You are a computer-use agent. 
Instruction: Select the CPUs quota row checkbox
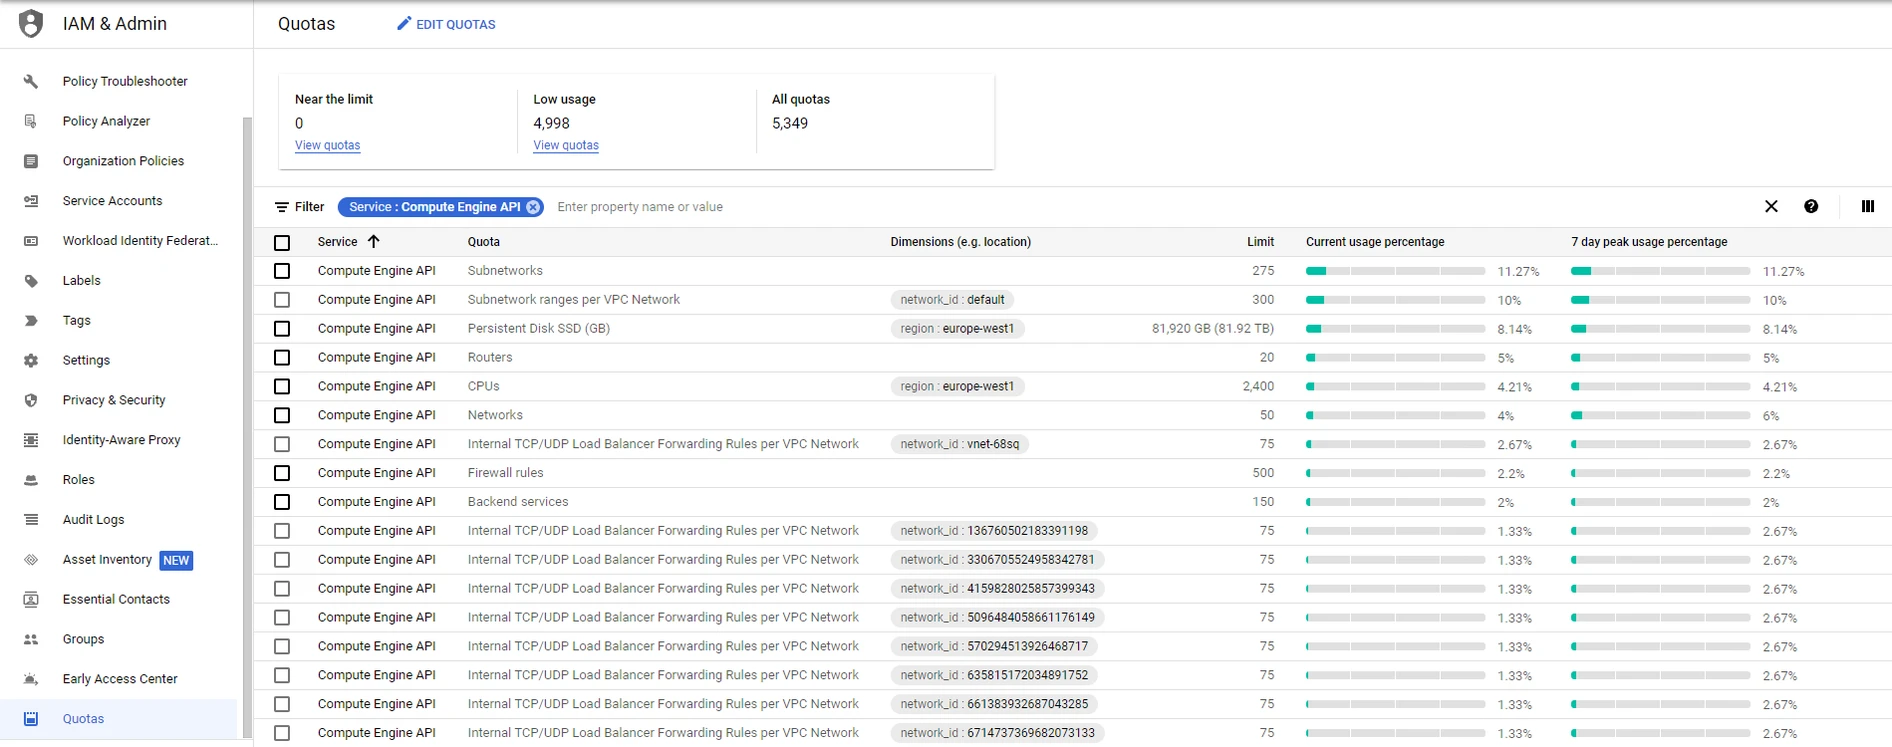(x=282, y=387)
